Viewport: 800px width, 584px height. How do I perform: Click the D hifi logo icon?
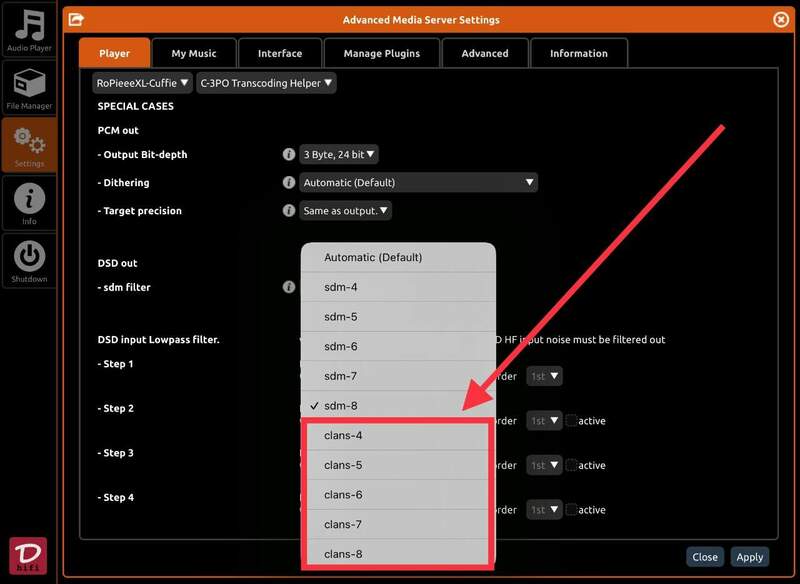(x=28, y=558)
